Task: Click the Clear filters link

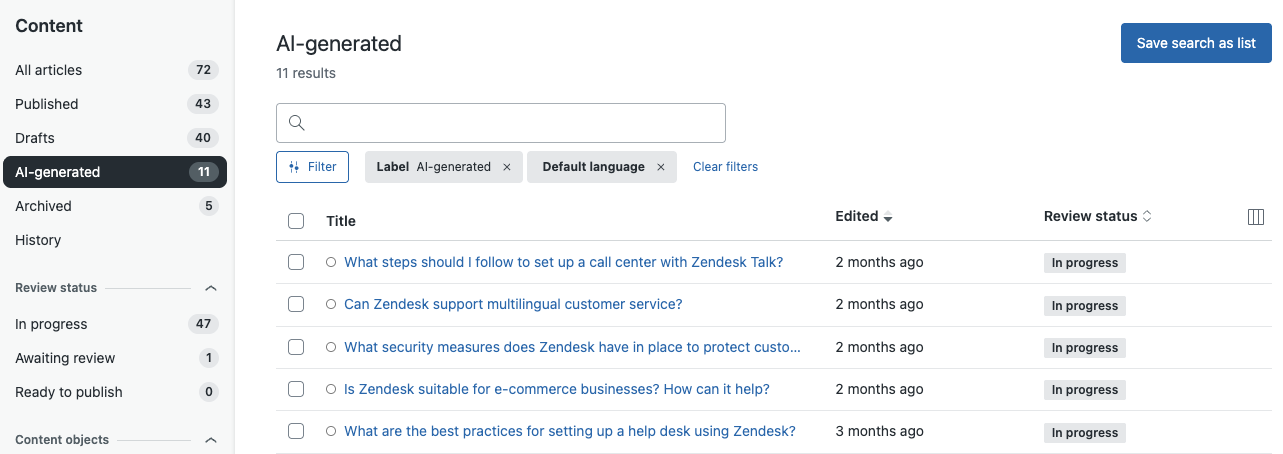Action: (725, 167)
